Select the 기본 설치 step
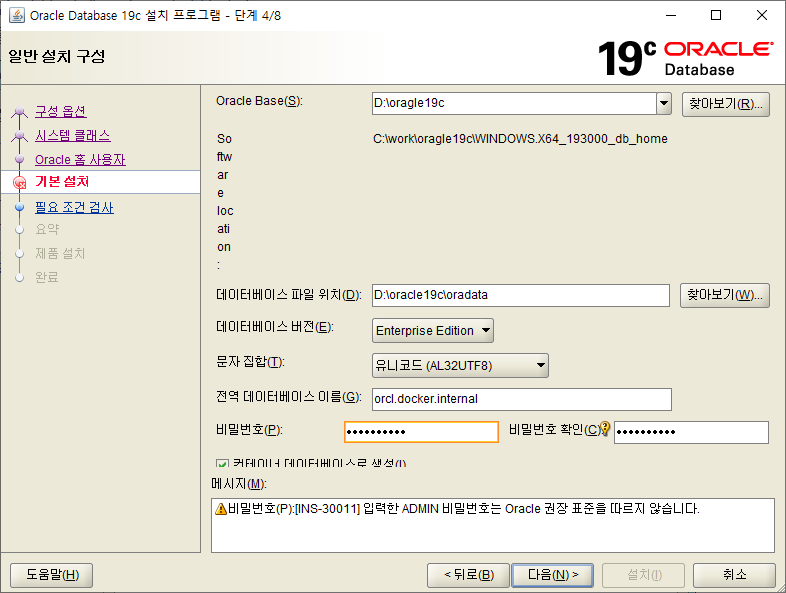This screenshot has width=786, height=593. [62, 181]
